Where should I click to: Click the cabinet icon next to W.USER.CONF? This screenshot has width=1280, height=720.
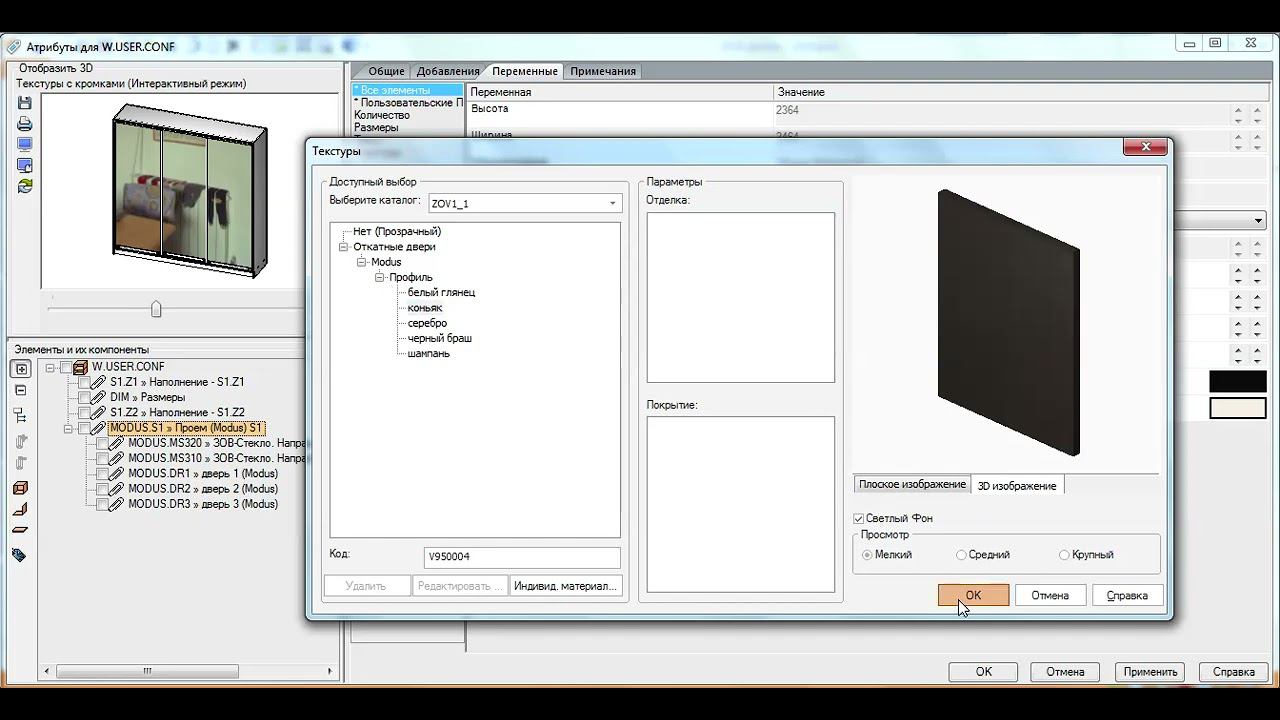point(81,367)
